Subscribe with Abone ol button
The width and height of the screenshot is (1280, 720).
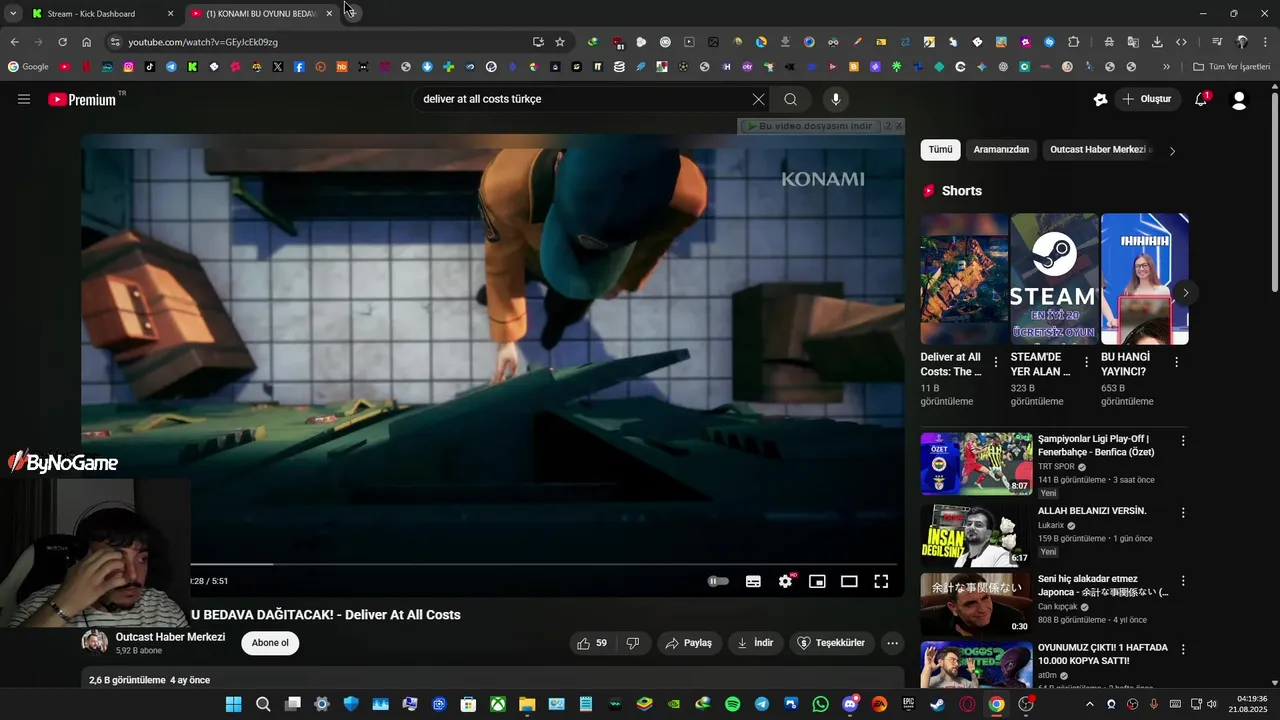point(270,643)
